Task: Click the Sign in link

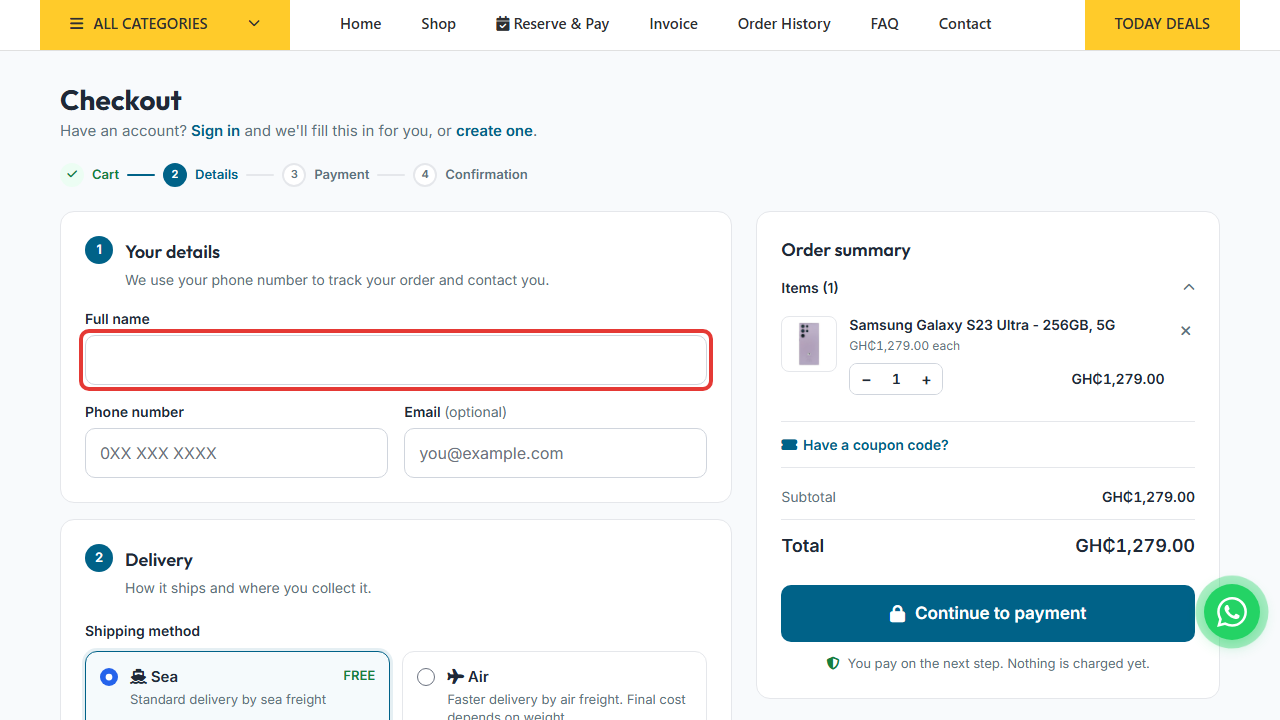Action: point(216,131)
